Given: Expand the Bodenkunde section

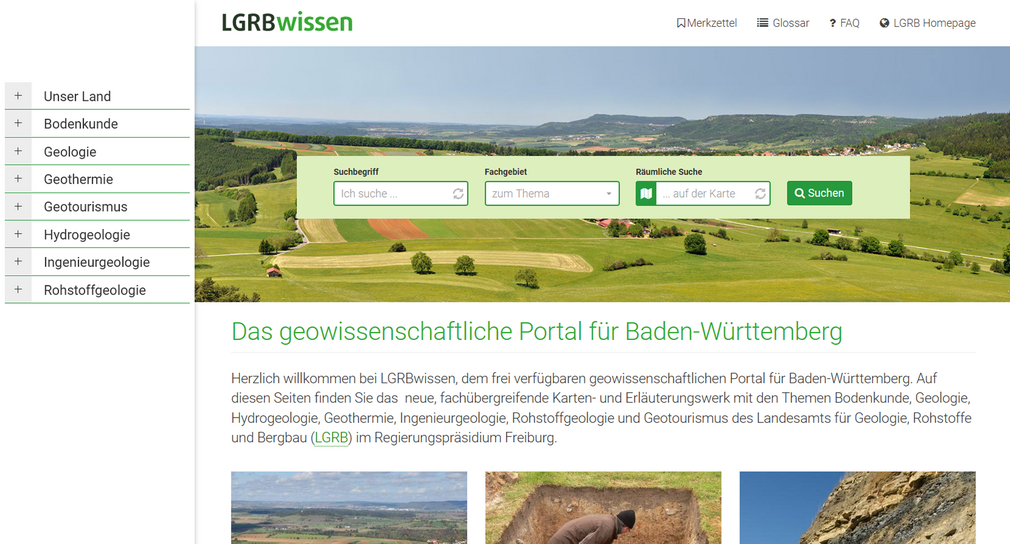Looking at the screenshot, I should (18, 124).
